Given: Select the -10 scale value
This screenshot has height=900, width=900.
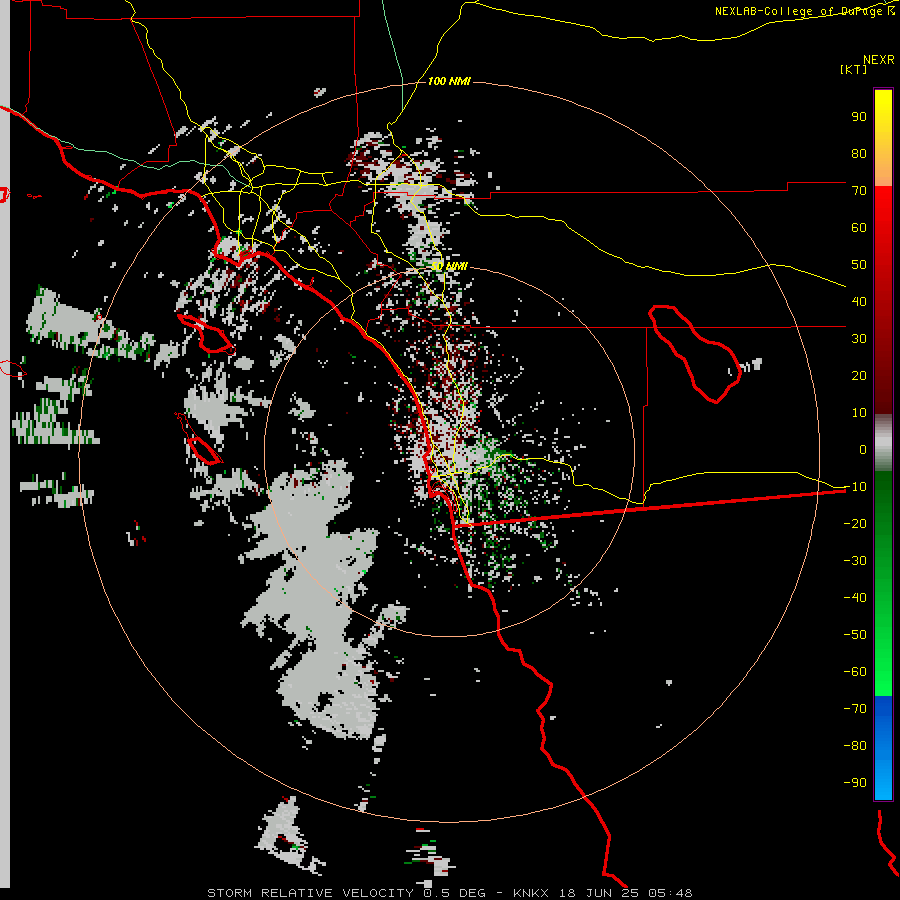Looking at the screenshot, I should point(855,487).
